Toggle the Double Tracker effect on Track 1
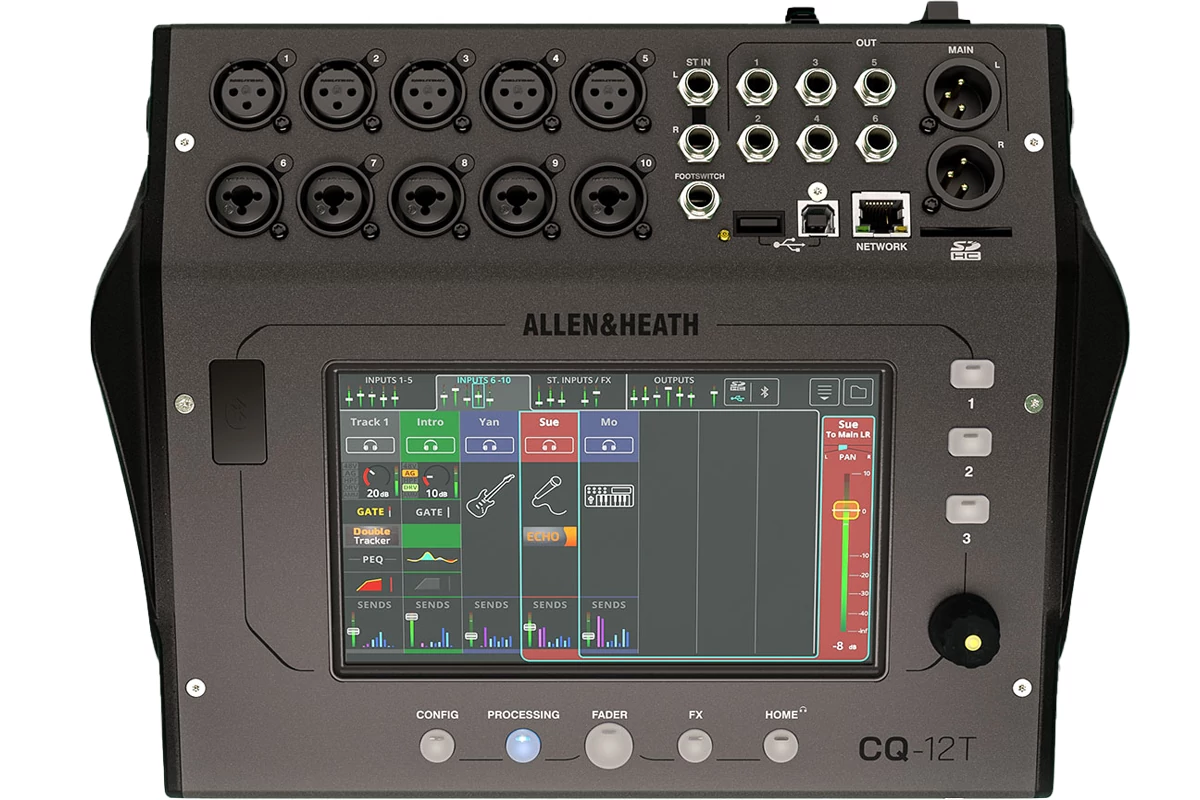The width and height of the screenshot is (1200, 800). (x=371, y=536)
